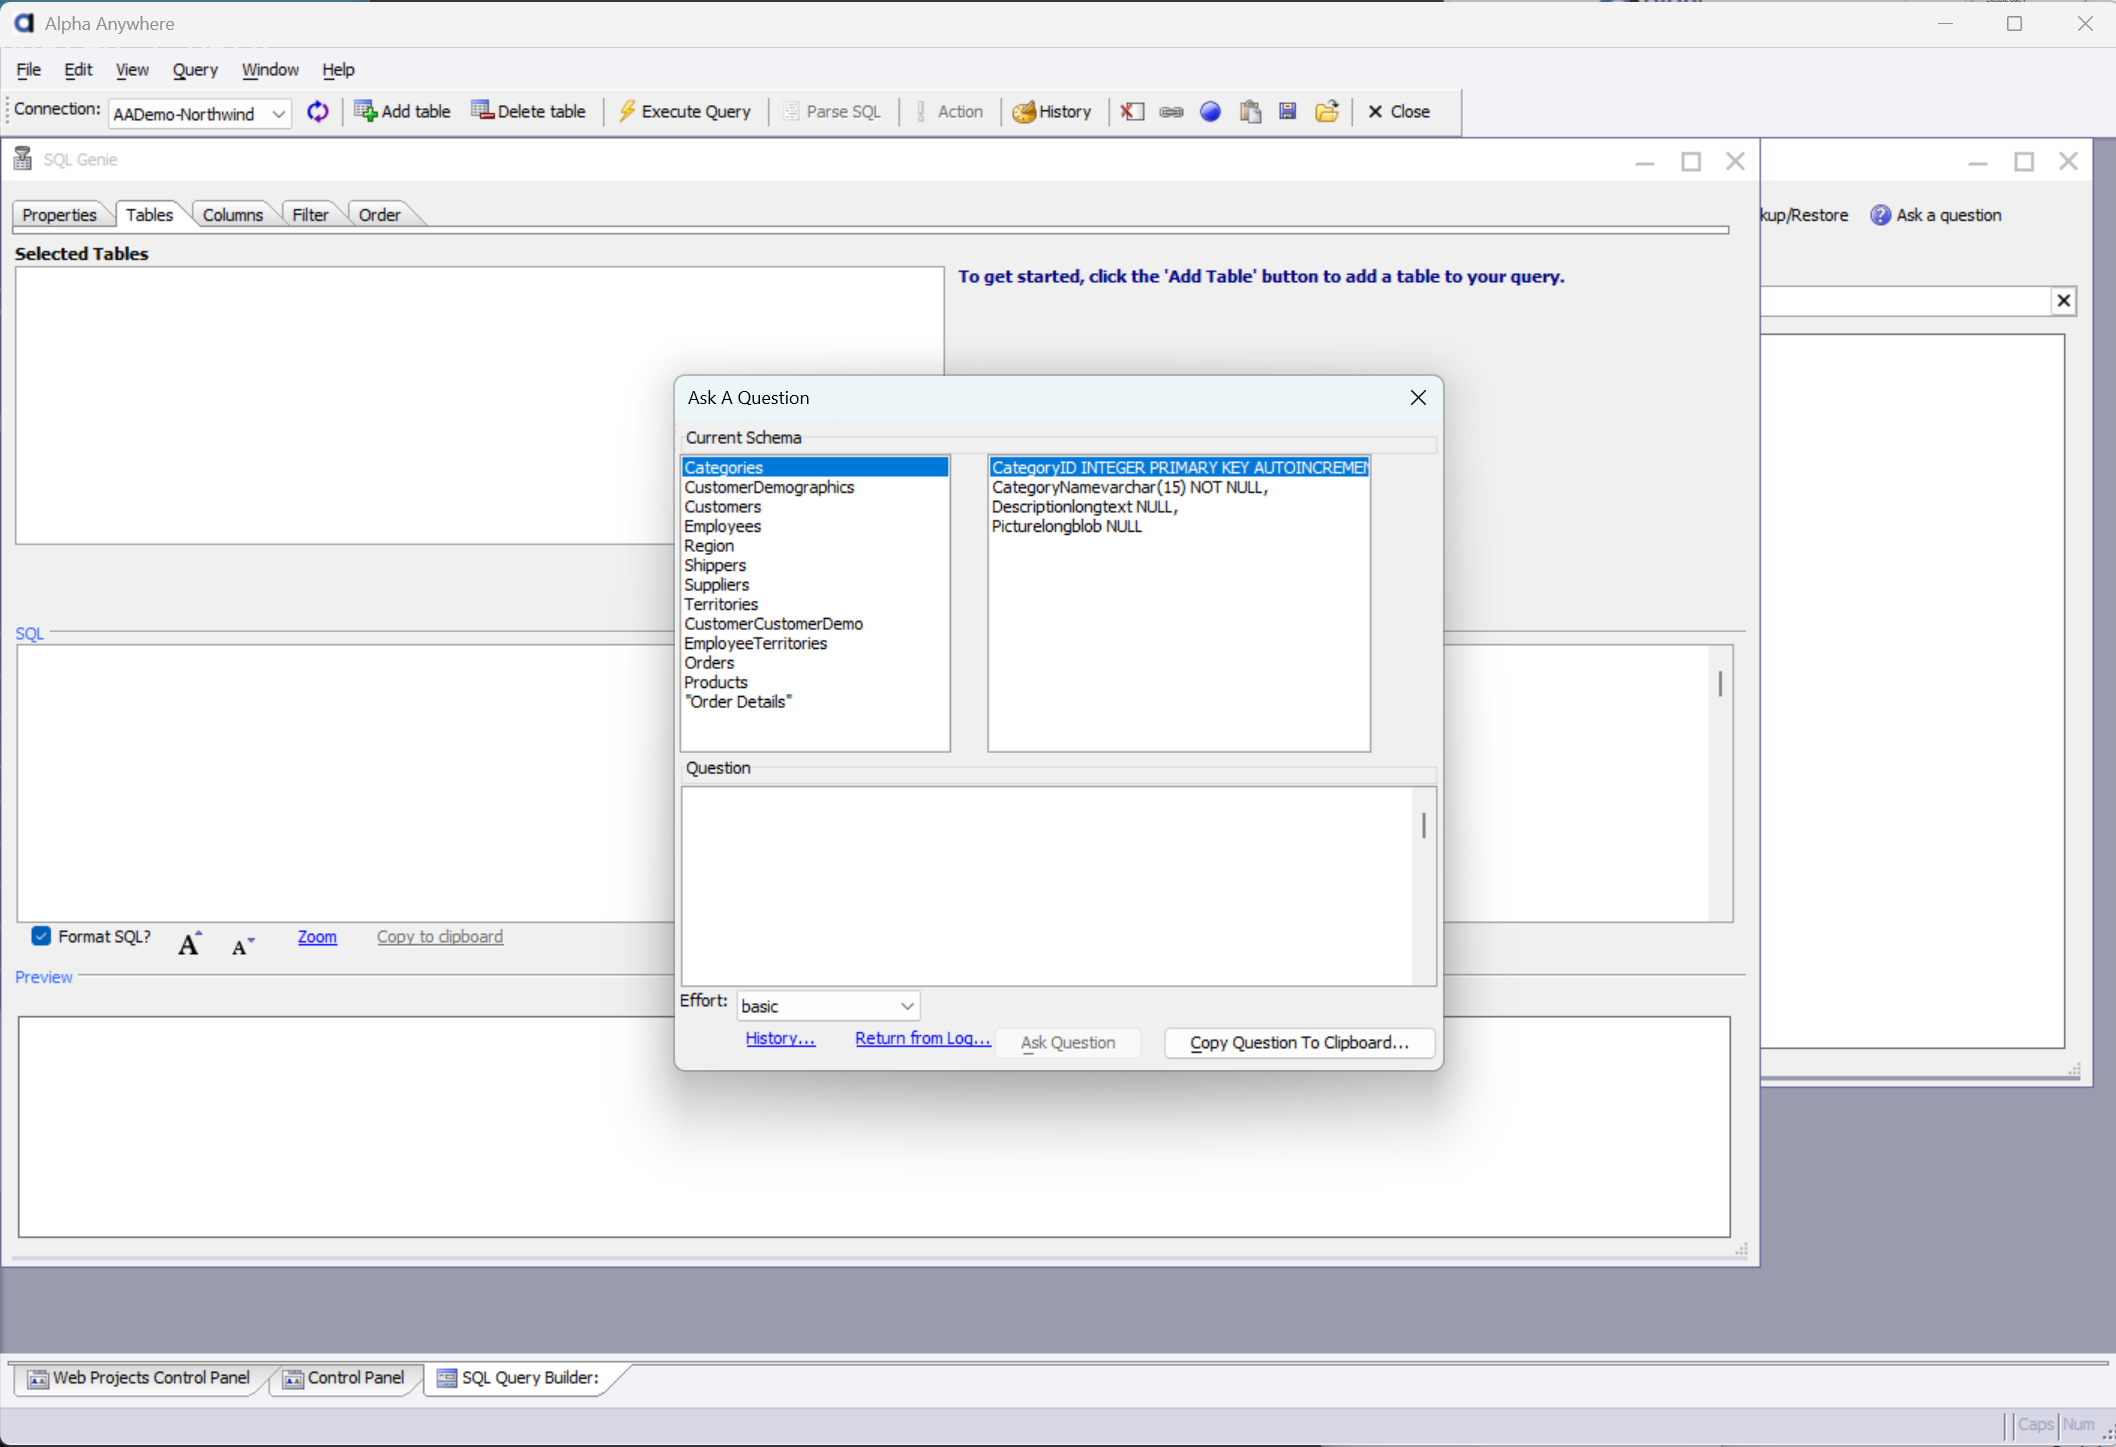This screenshot has width=2116, height=1447.
Task: Click the open folder toolbar icon
Action: coord(1327,112)
